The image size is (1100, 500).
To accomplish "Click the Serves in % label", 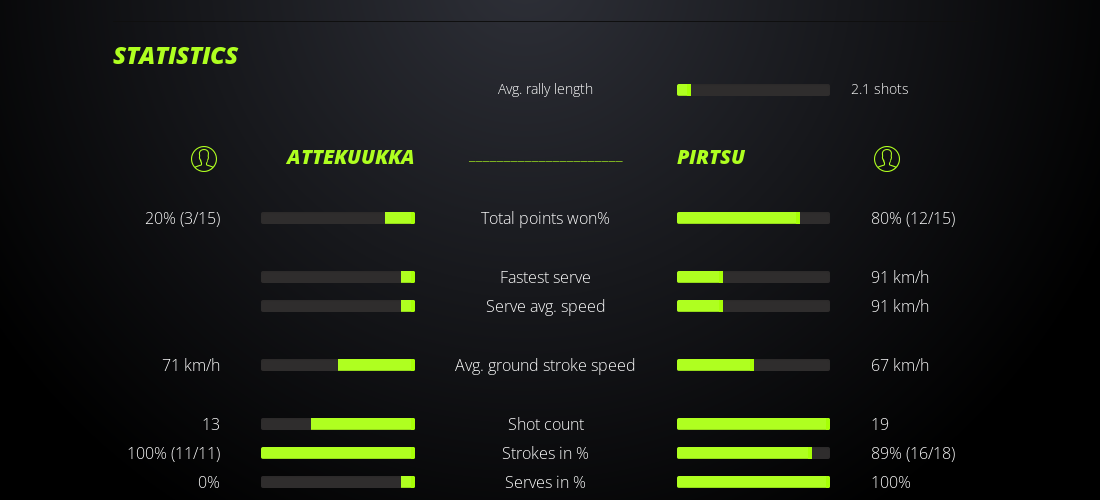I will point(545,482).
